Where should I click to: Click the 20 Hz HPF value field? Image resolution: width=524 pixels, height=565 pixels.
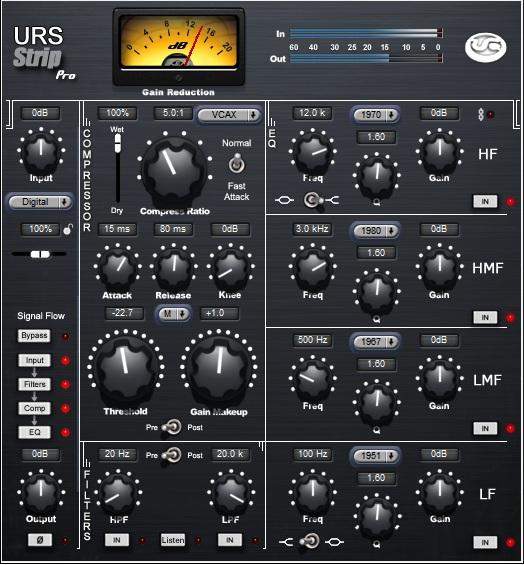tap(117, 454)
